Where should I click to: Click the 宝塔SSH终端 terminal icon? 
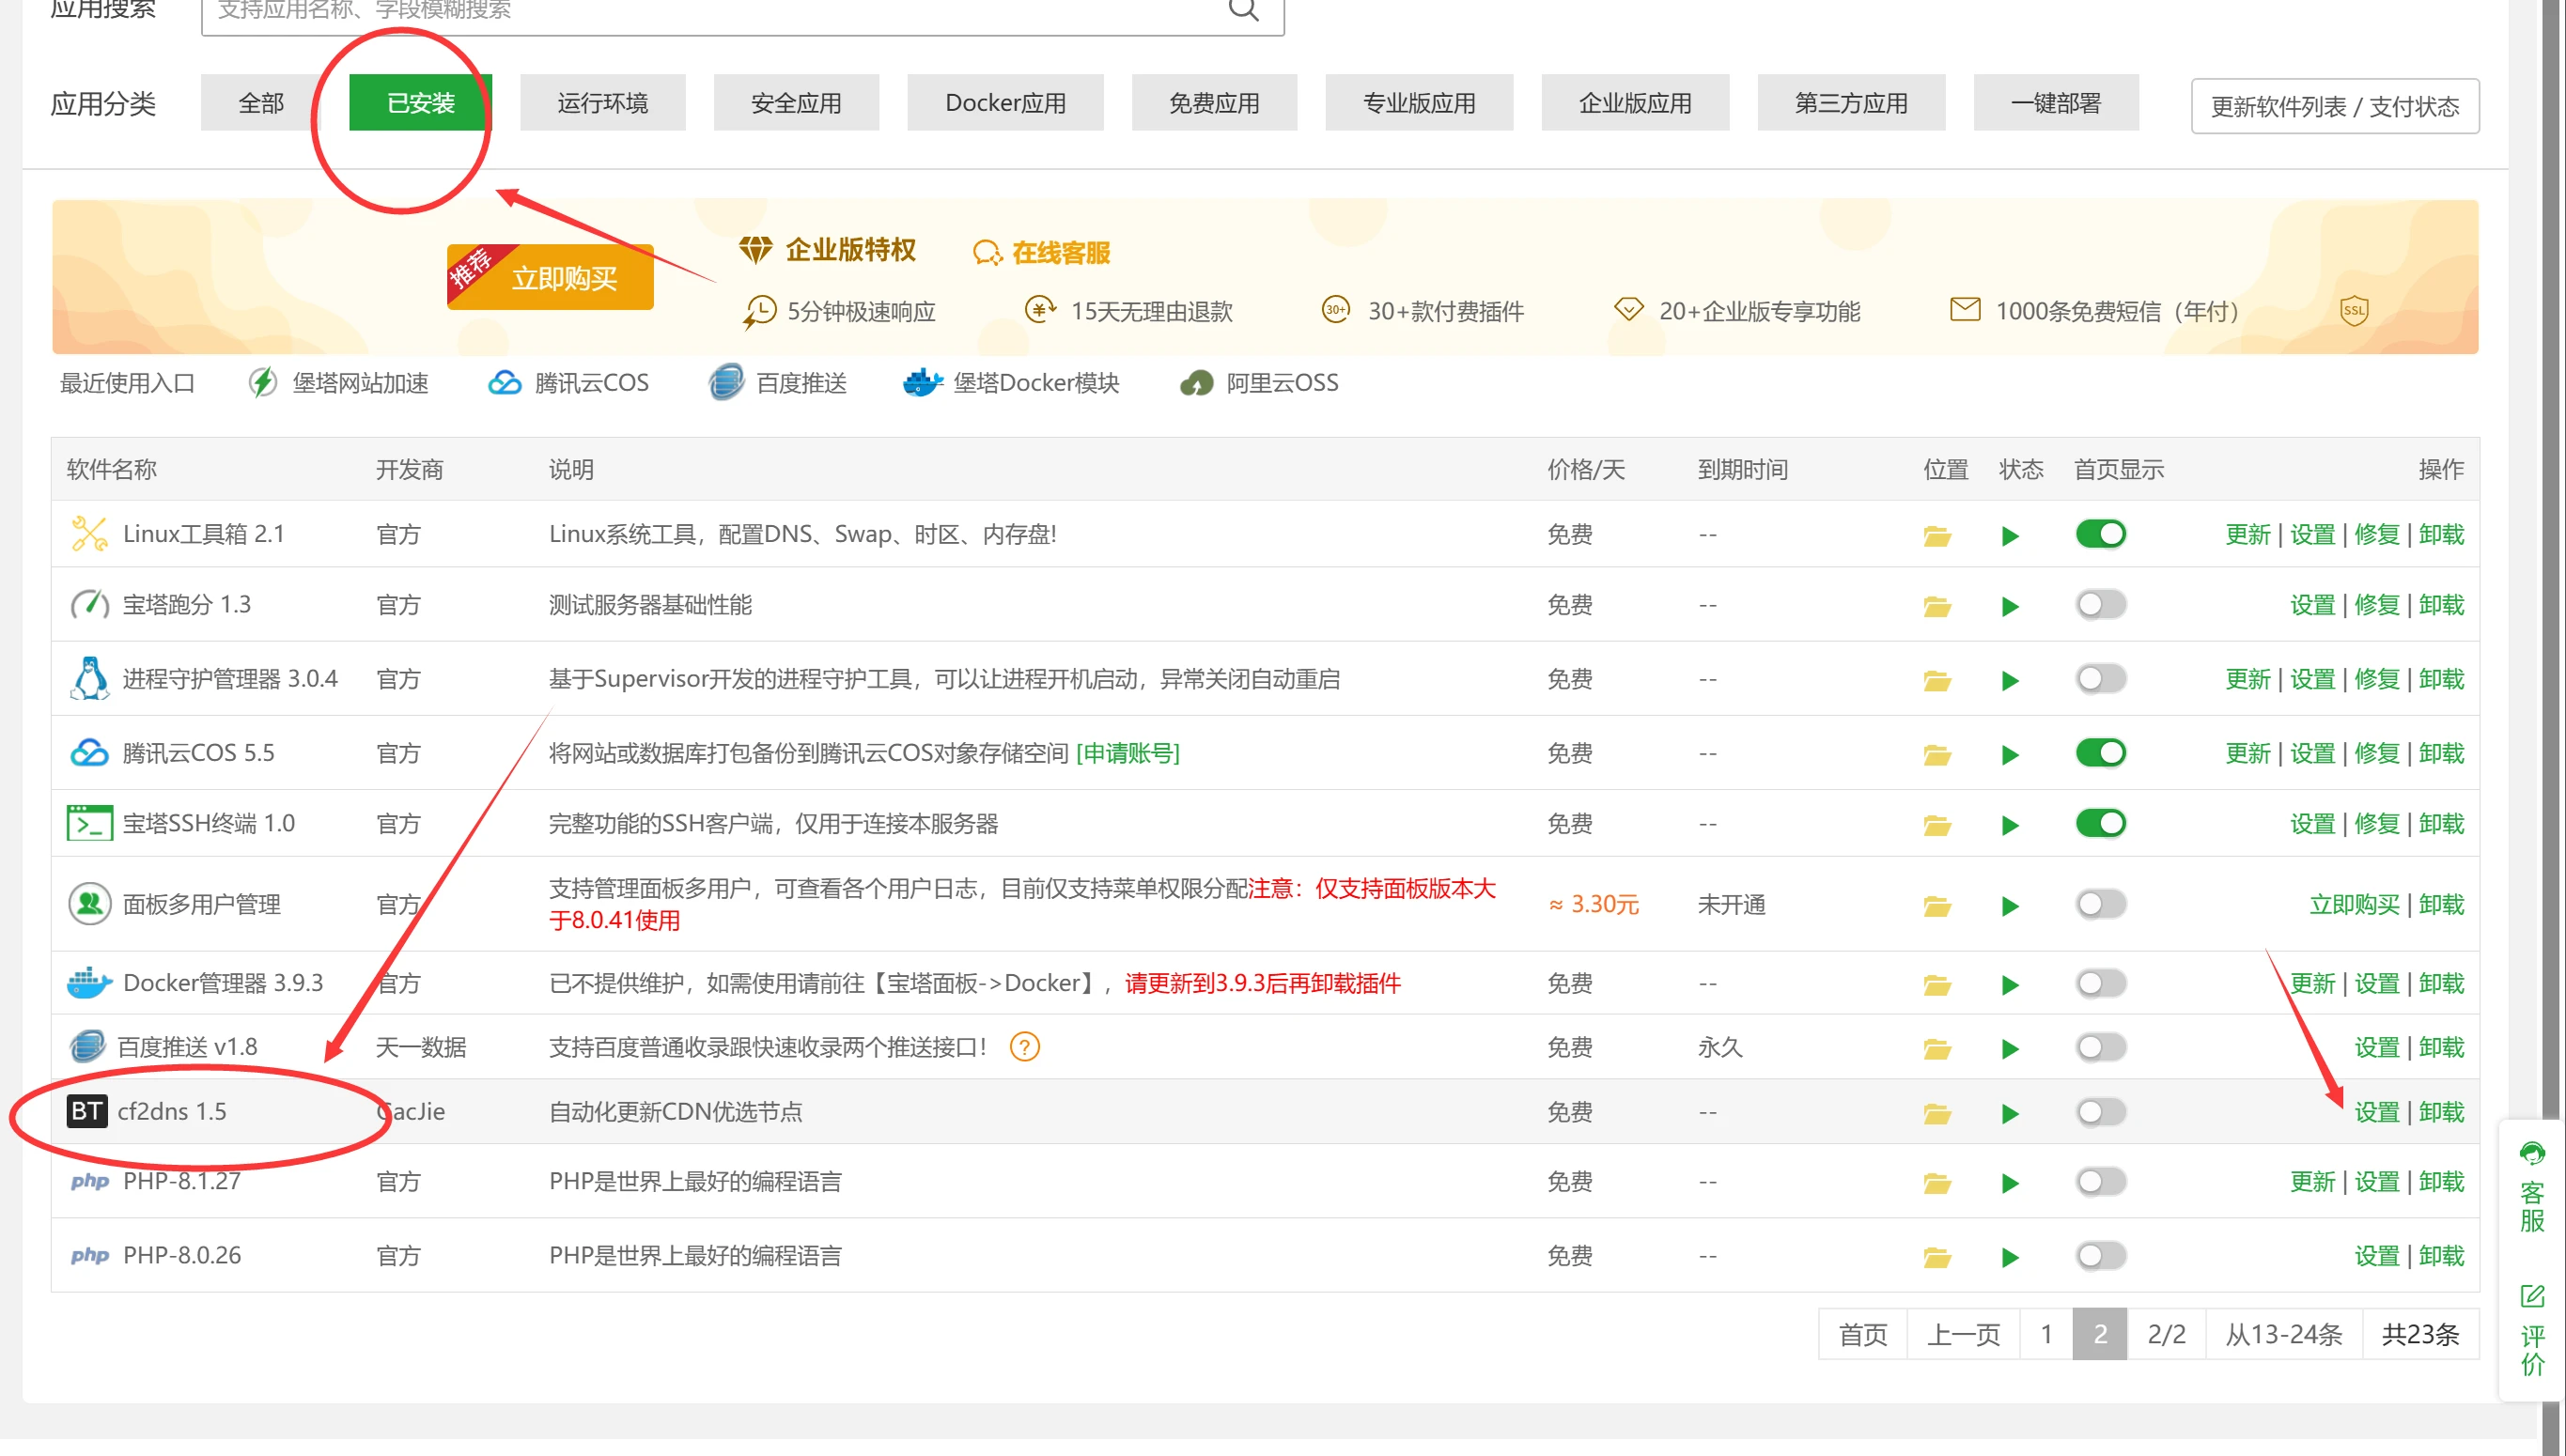[89, 823]
